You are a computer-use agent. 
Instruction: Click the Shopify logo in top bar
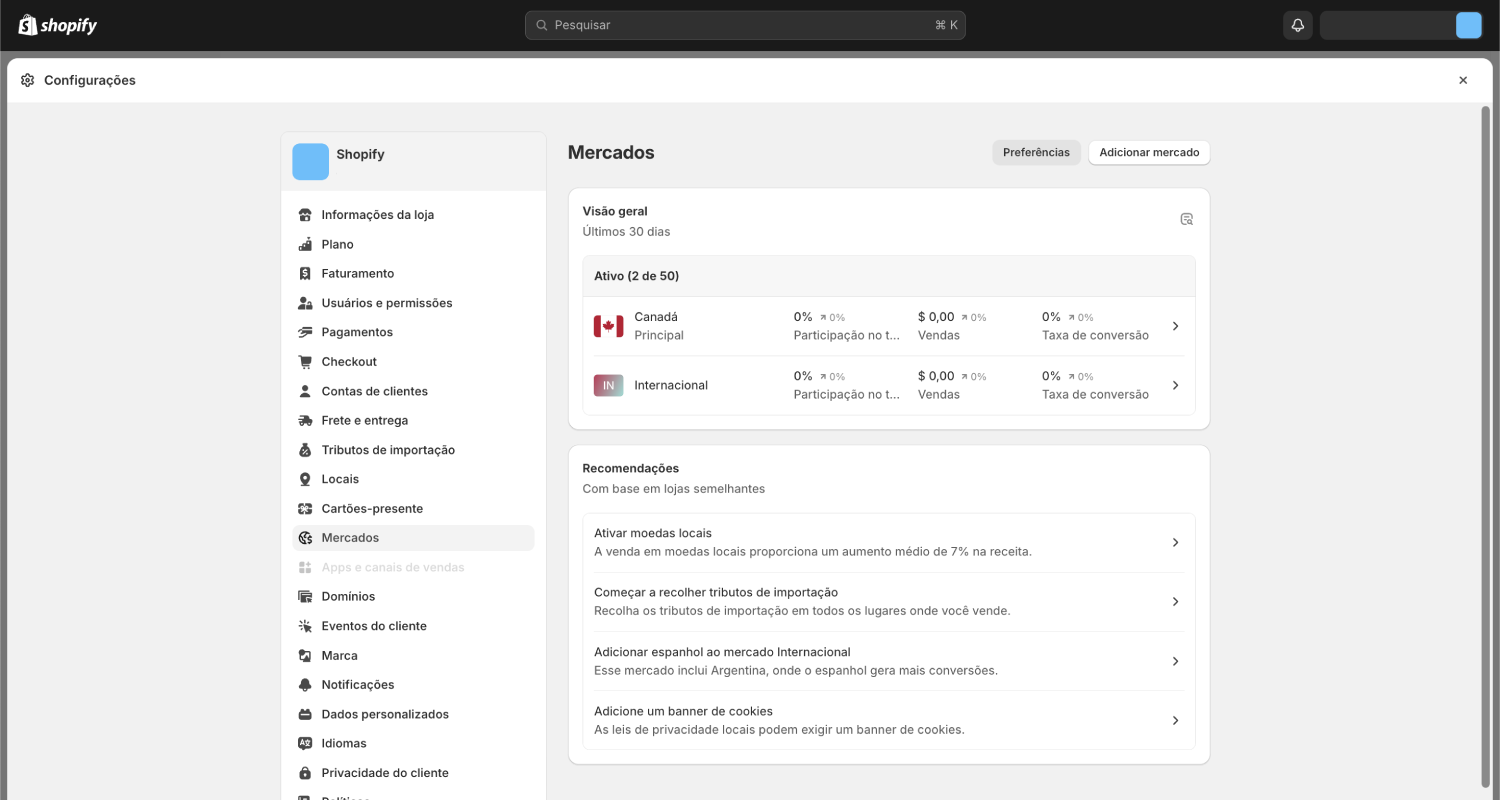tap(58, 25)
